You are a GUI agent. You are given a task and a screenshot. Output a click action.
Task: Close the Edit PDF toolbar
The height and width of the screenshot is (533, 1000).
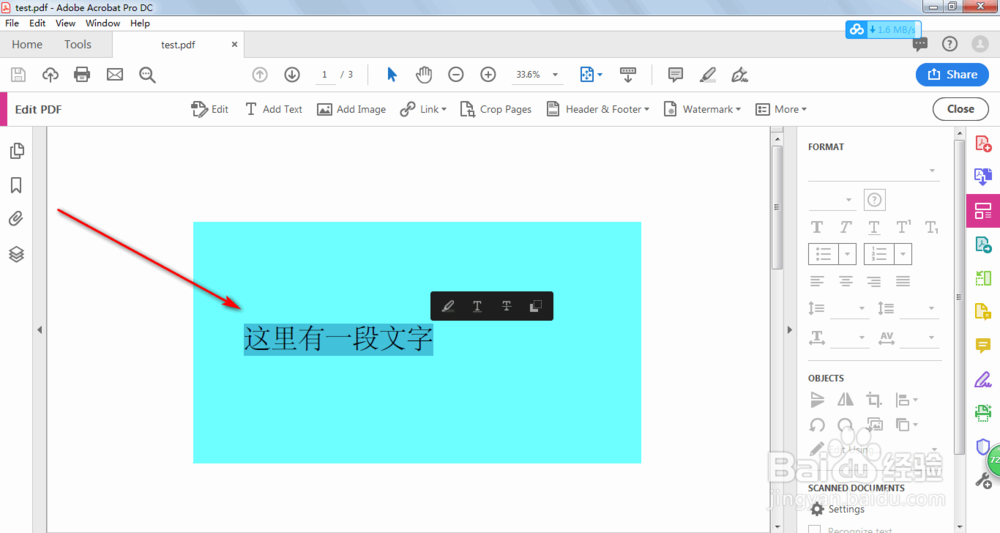pyautogui.click(x=960, y=109)
